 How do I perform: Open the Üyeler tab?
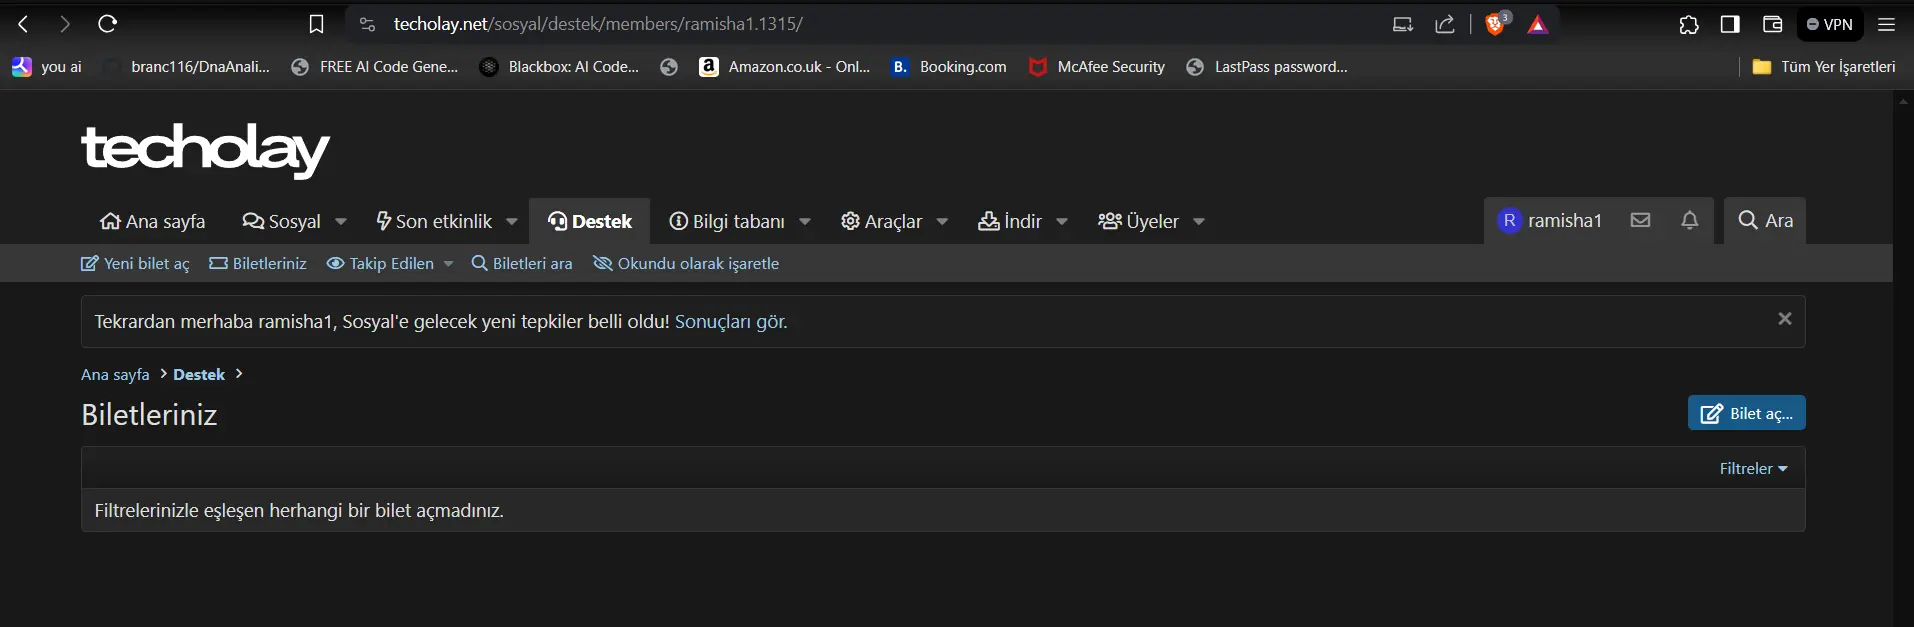click(x=1138, y=221)
